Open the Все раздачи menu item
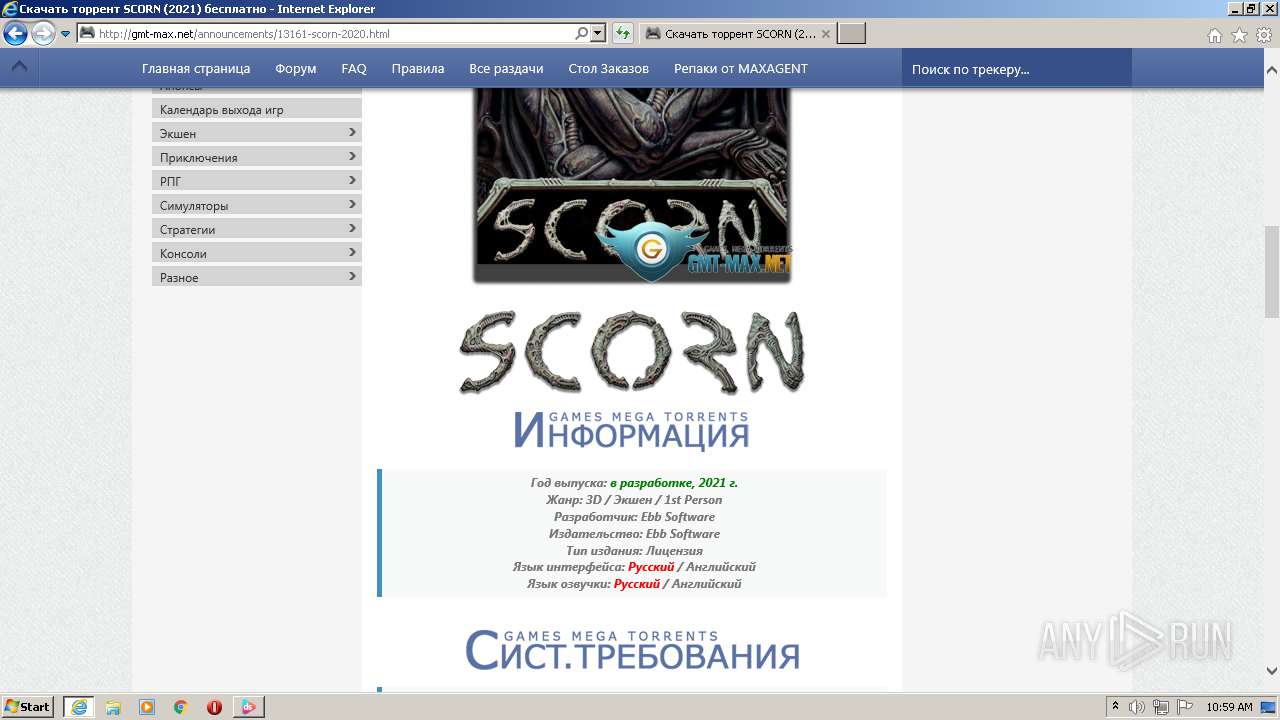Viewport: 1280px width, 720px height. 506,69
